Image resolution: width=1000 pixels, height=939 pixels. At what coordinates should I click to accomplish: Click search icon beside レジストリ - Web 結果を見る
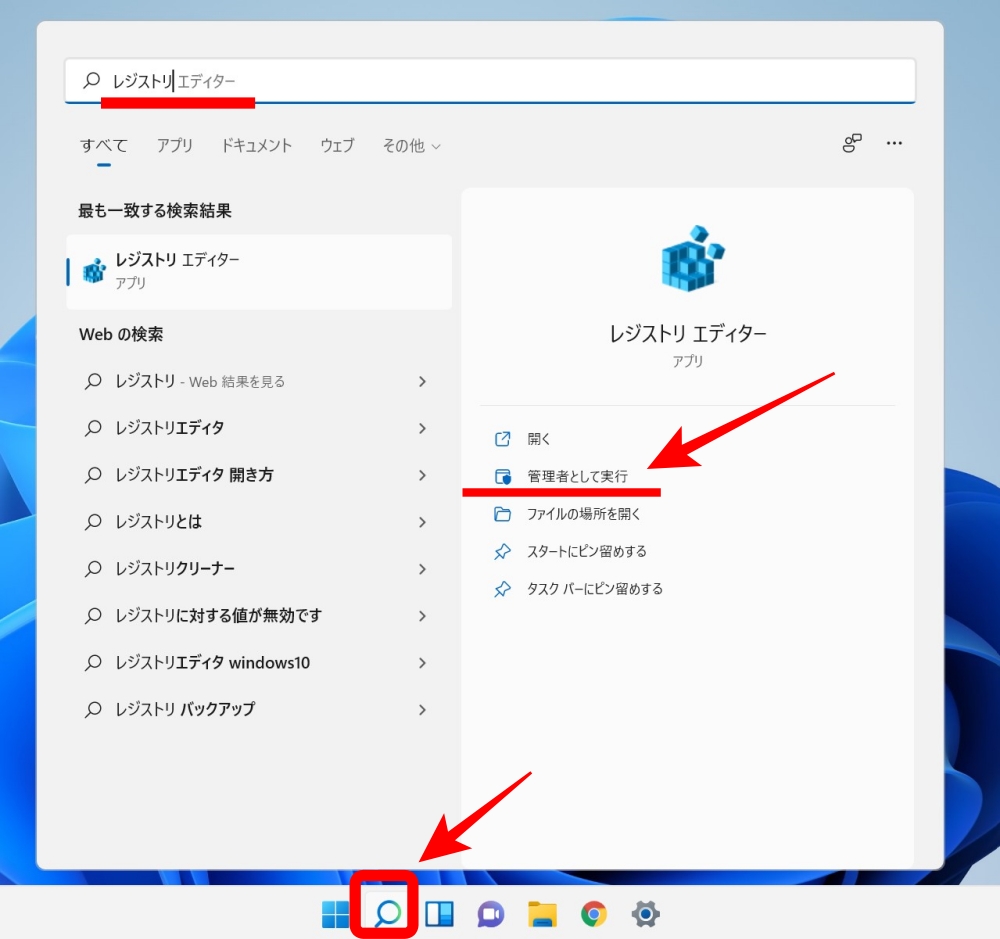tap(93, 381)
